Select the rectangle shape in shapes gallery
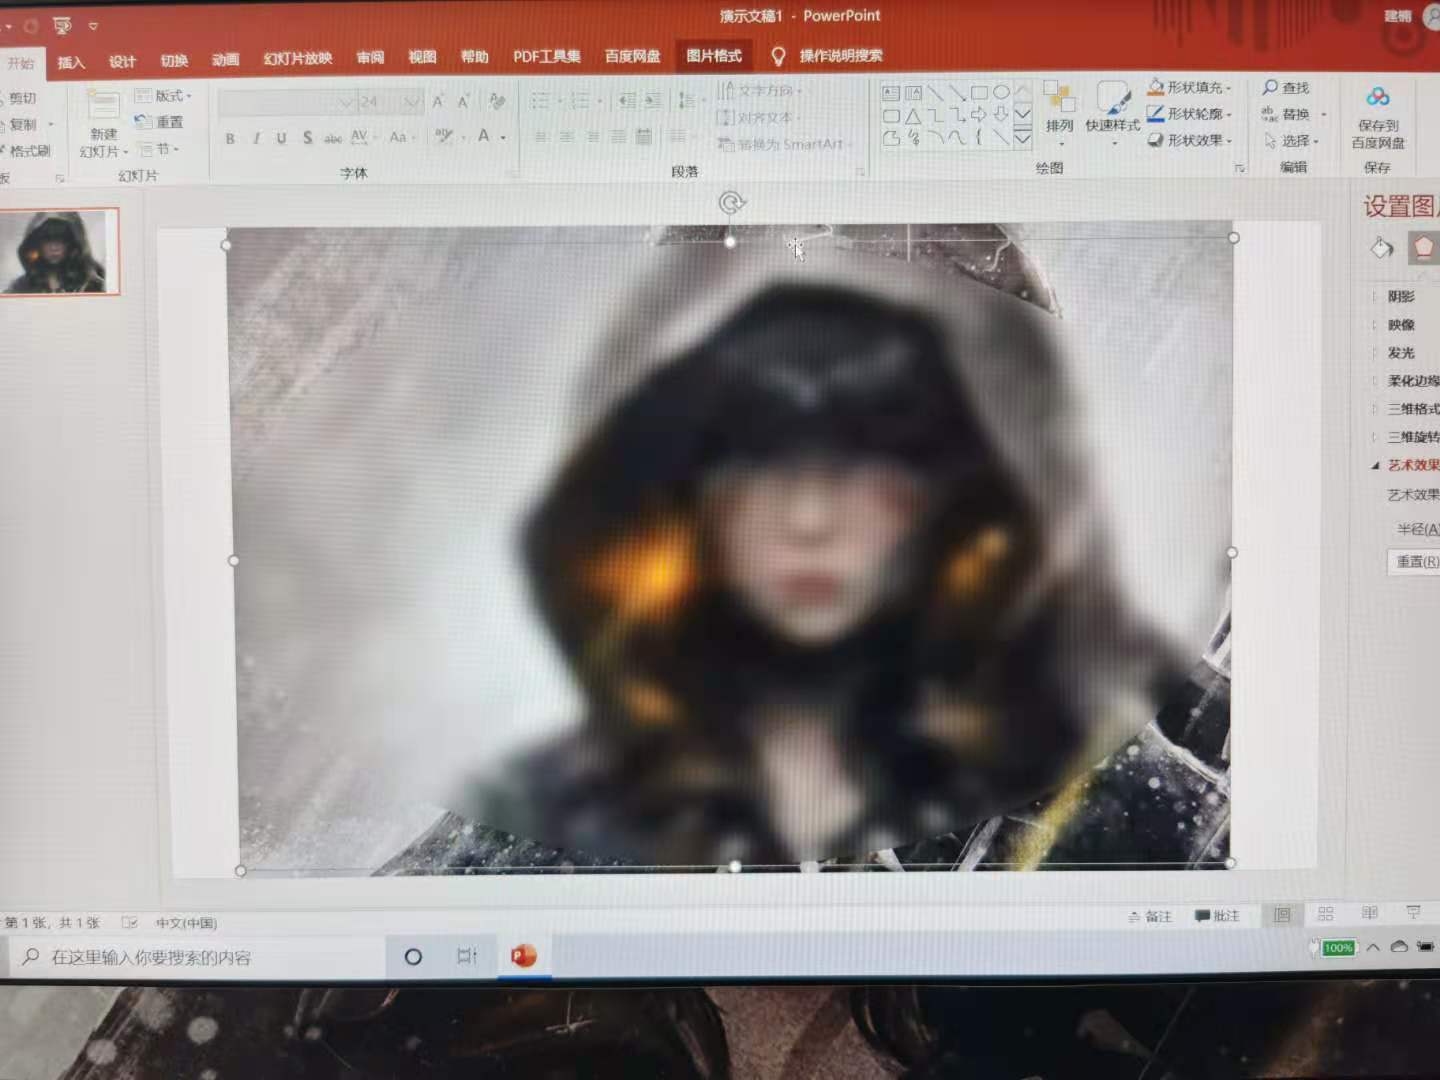 pos(979,93)
